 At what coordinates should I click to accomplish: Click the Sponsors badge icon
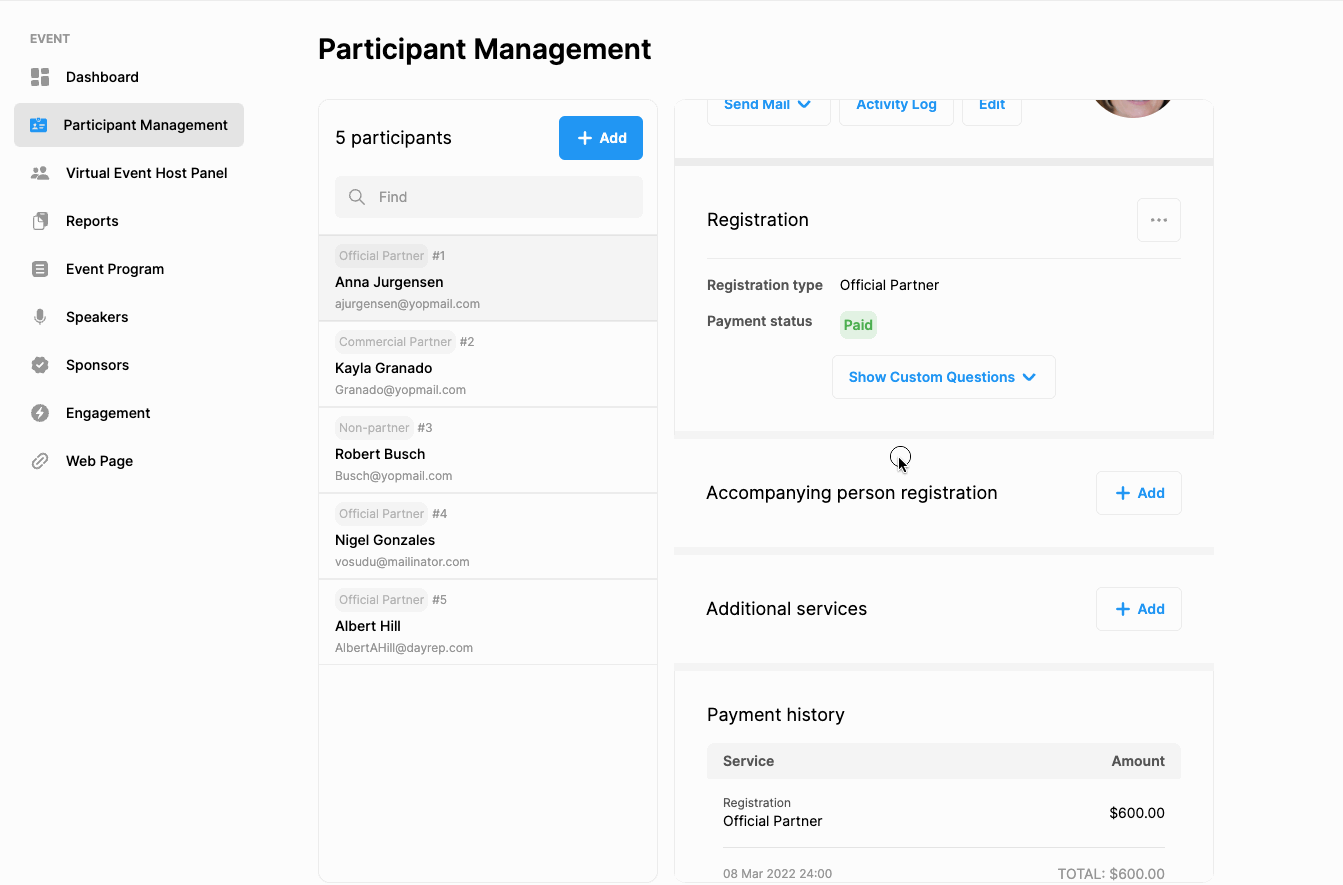[x=40, y=365]
